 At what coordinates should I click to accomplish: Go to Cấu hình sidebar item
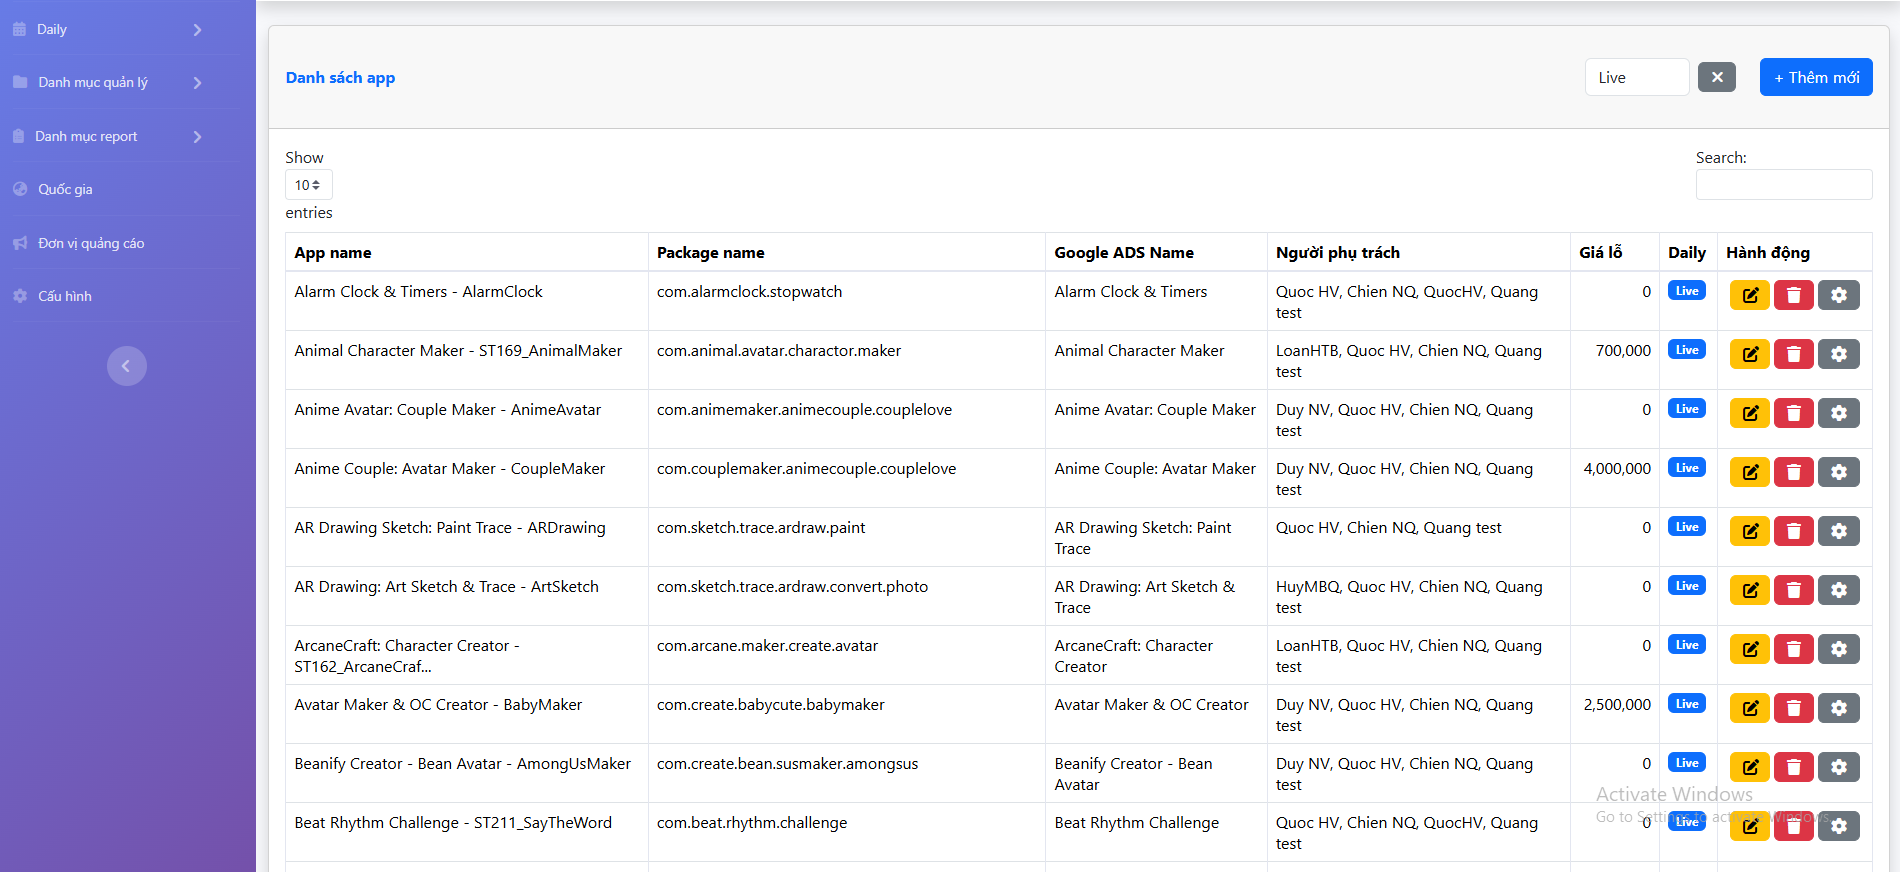65,297
